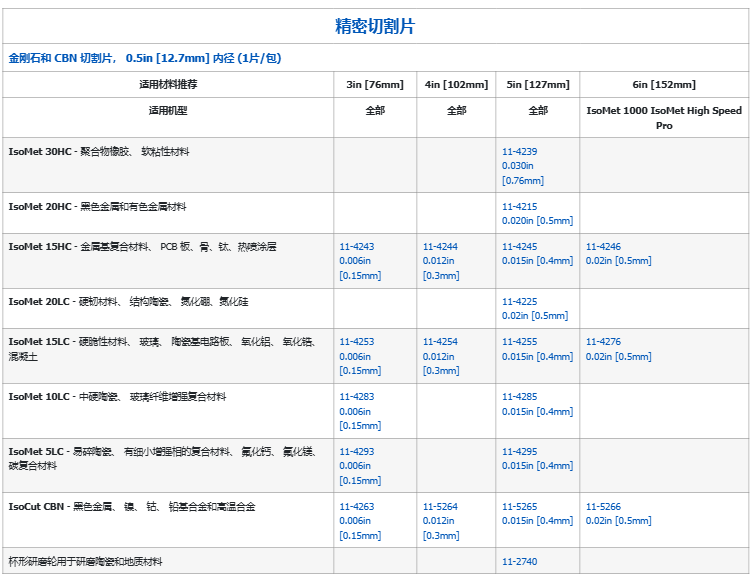755x576 pixels.
Task: Click the 3in [76mm] column header
Action: click(x=375, y=85)
